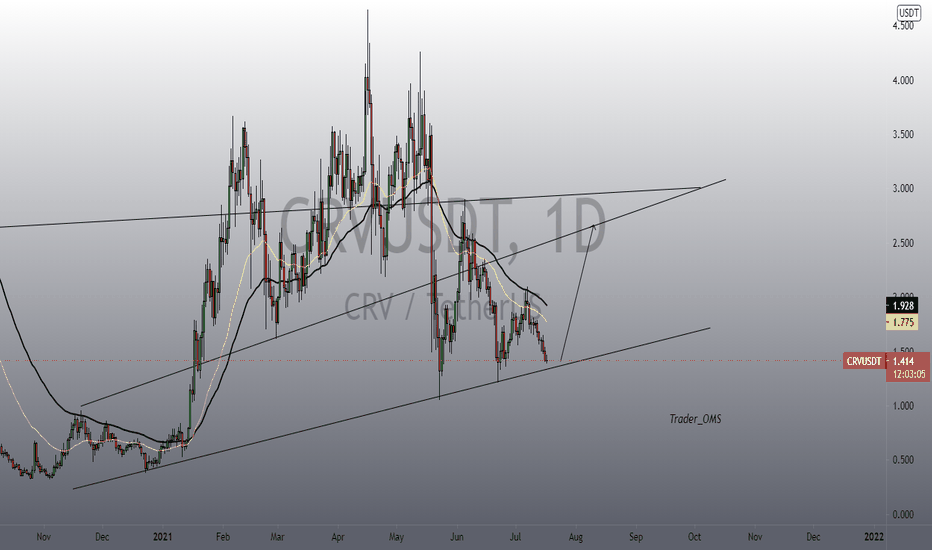
Task: Click the Nov label right of Oct on time axis
Action: click(755, 537)
